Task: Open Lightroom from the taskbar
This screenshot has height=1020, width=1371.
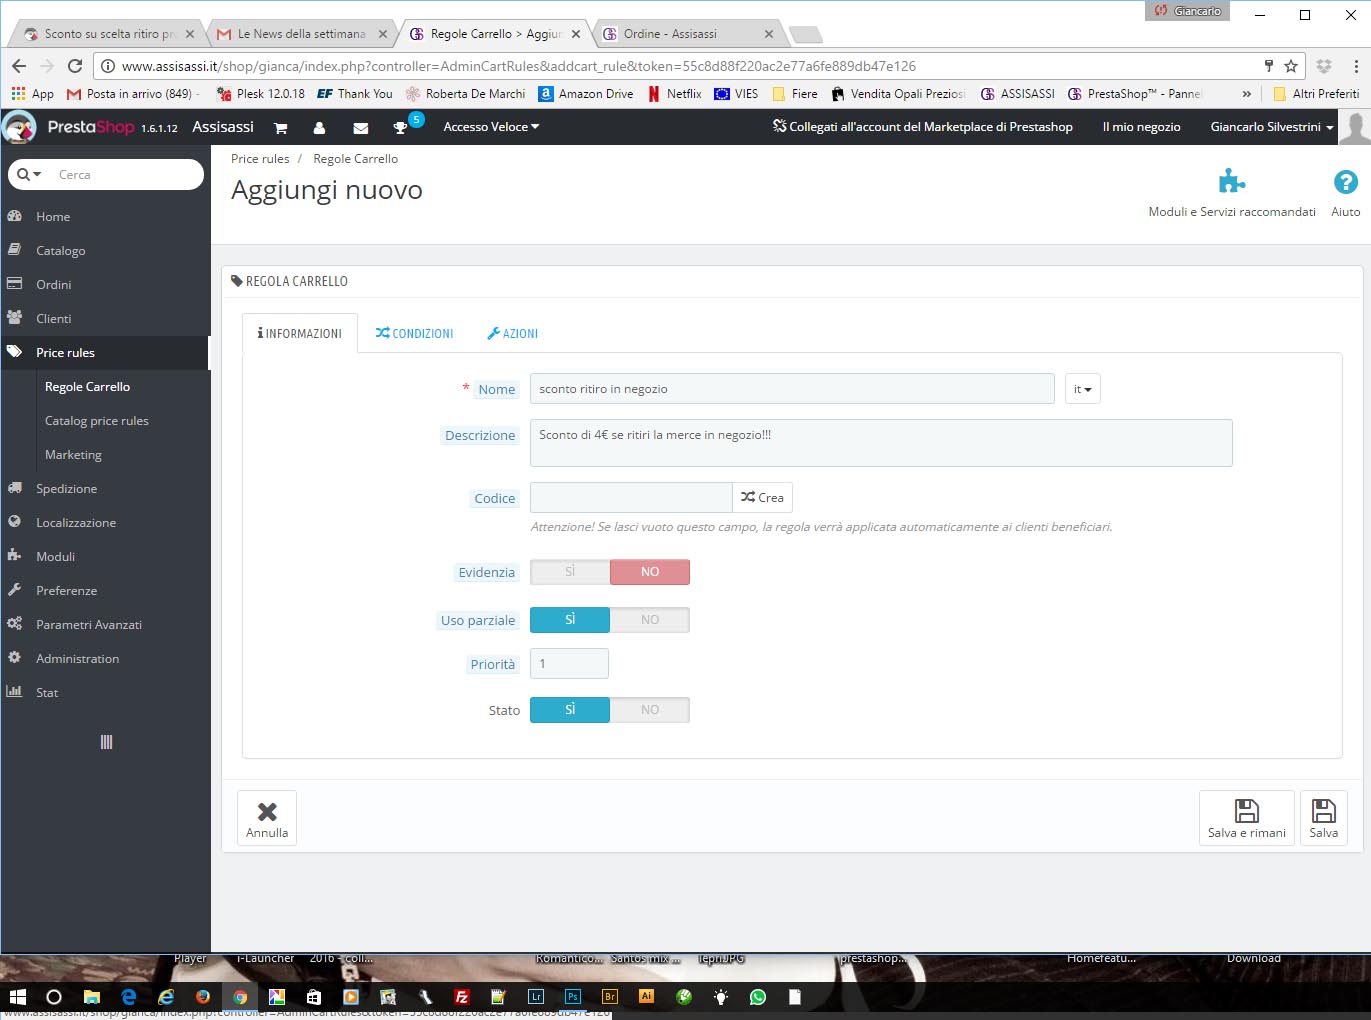Action: point(536,997)
